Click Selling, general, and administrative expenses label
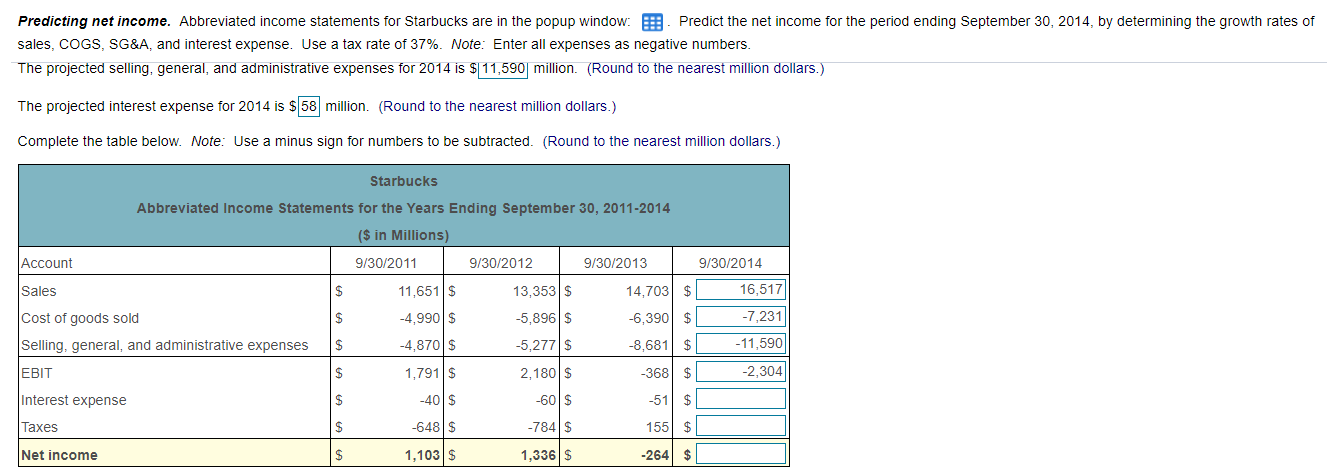This screenshot has width=1327, height=475. (165, 345)
